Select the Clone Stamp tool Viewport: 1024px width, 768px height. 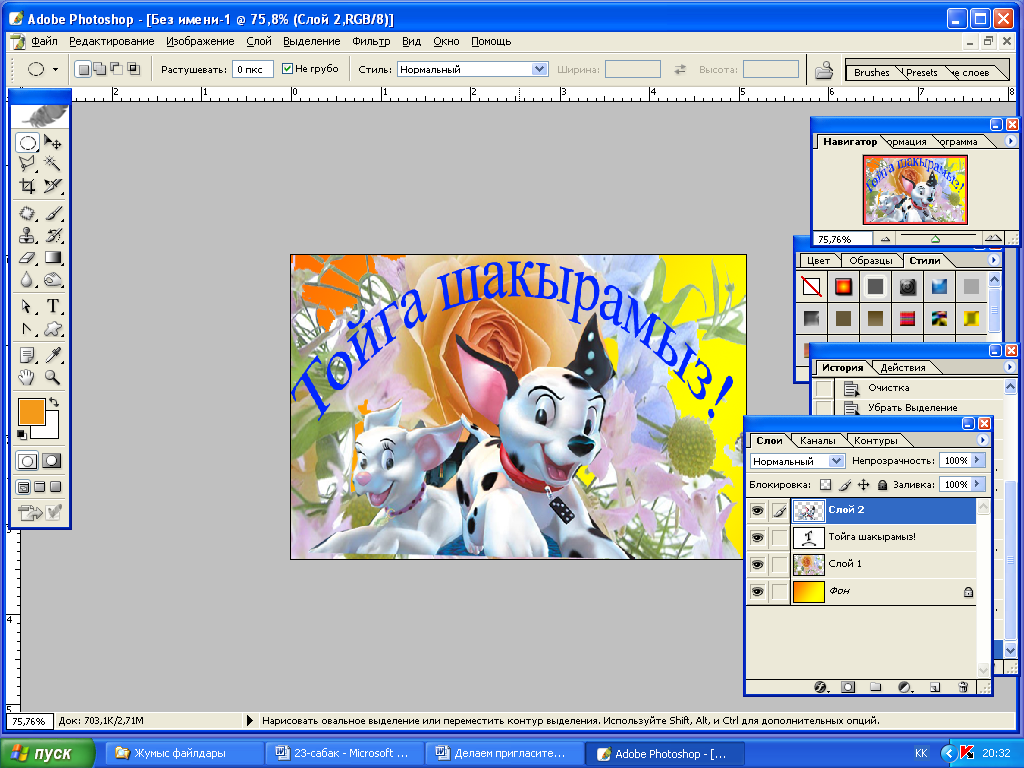[x=27, y=234]
